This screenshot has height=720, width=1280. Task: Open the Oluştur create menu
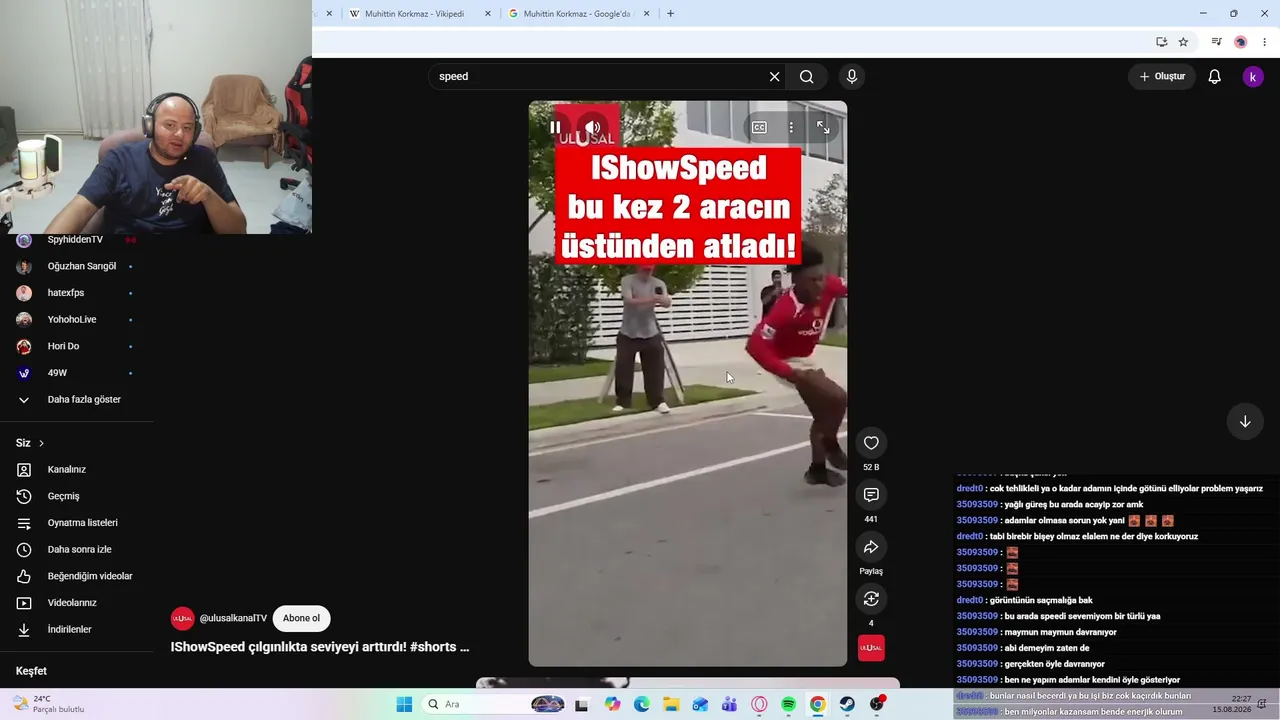(x=1162, y=76)
